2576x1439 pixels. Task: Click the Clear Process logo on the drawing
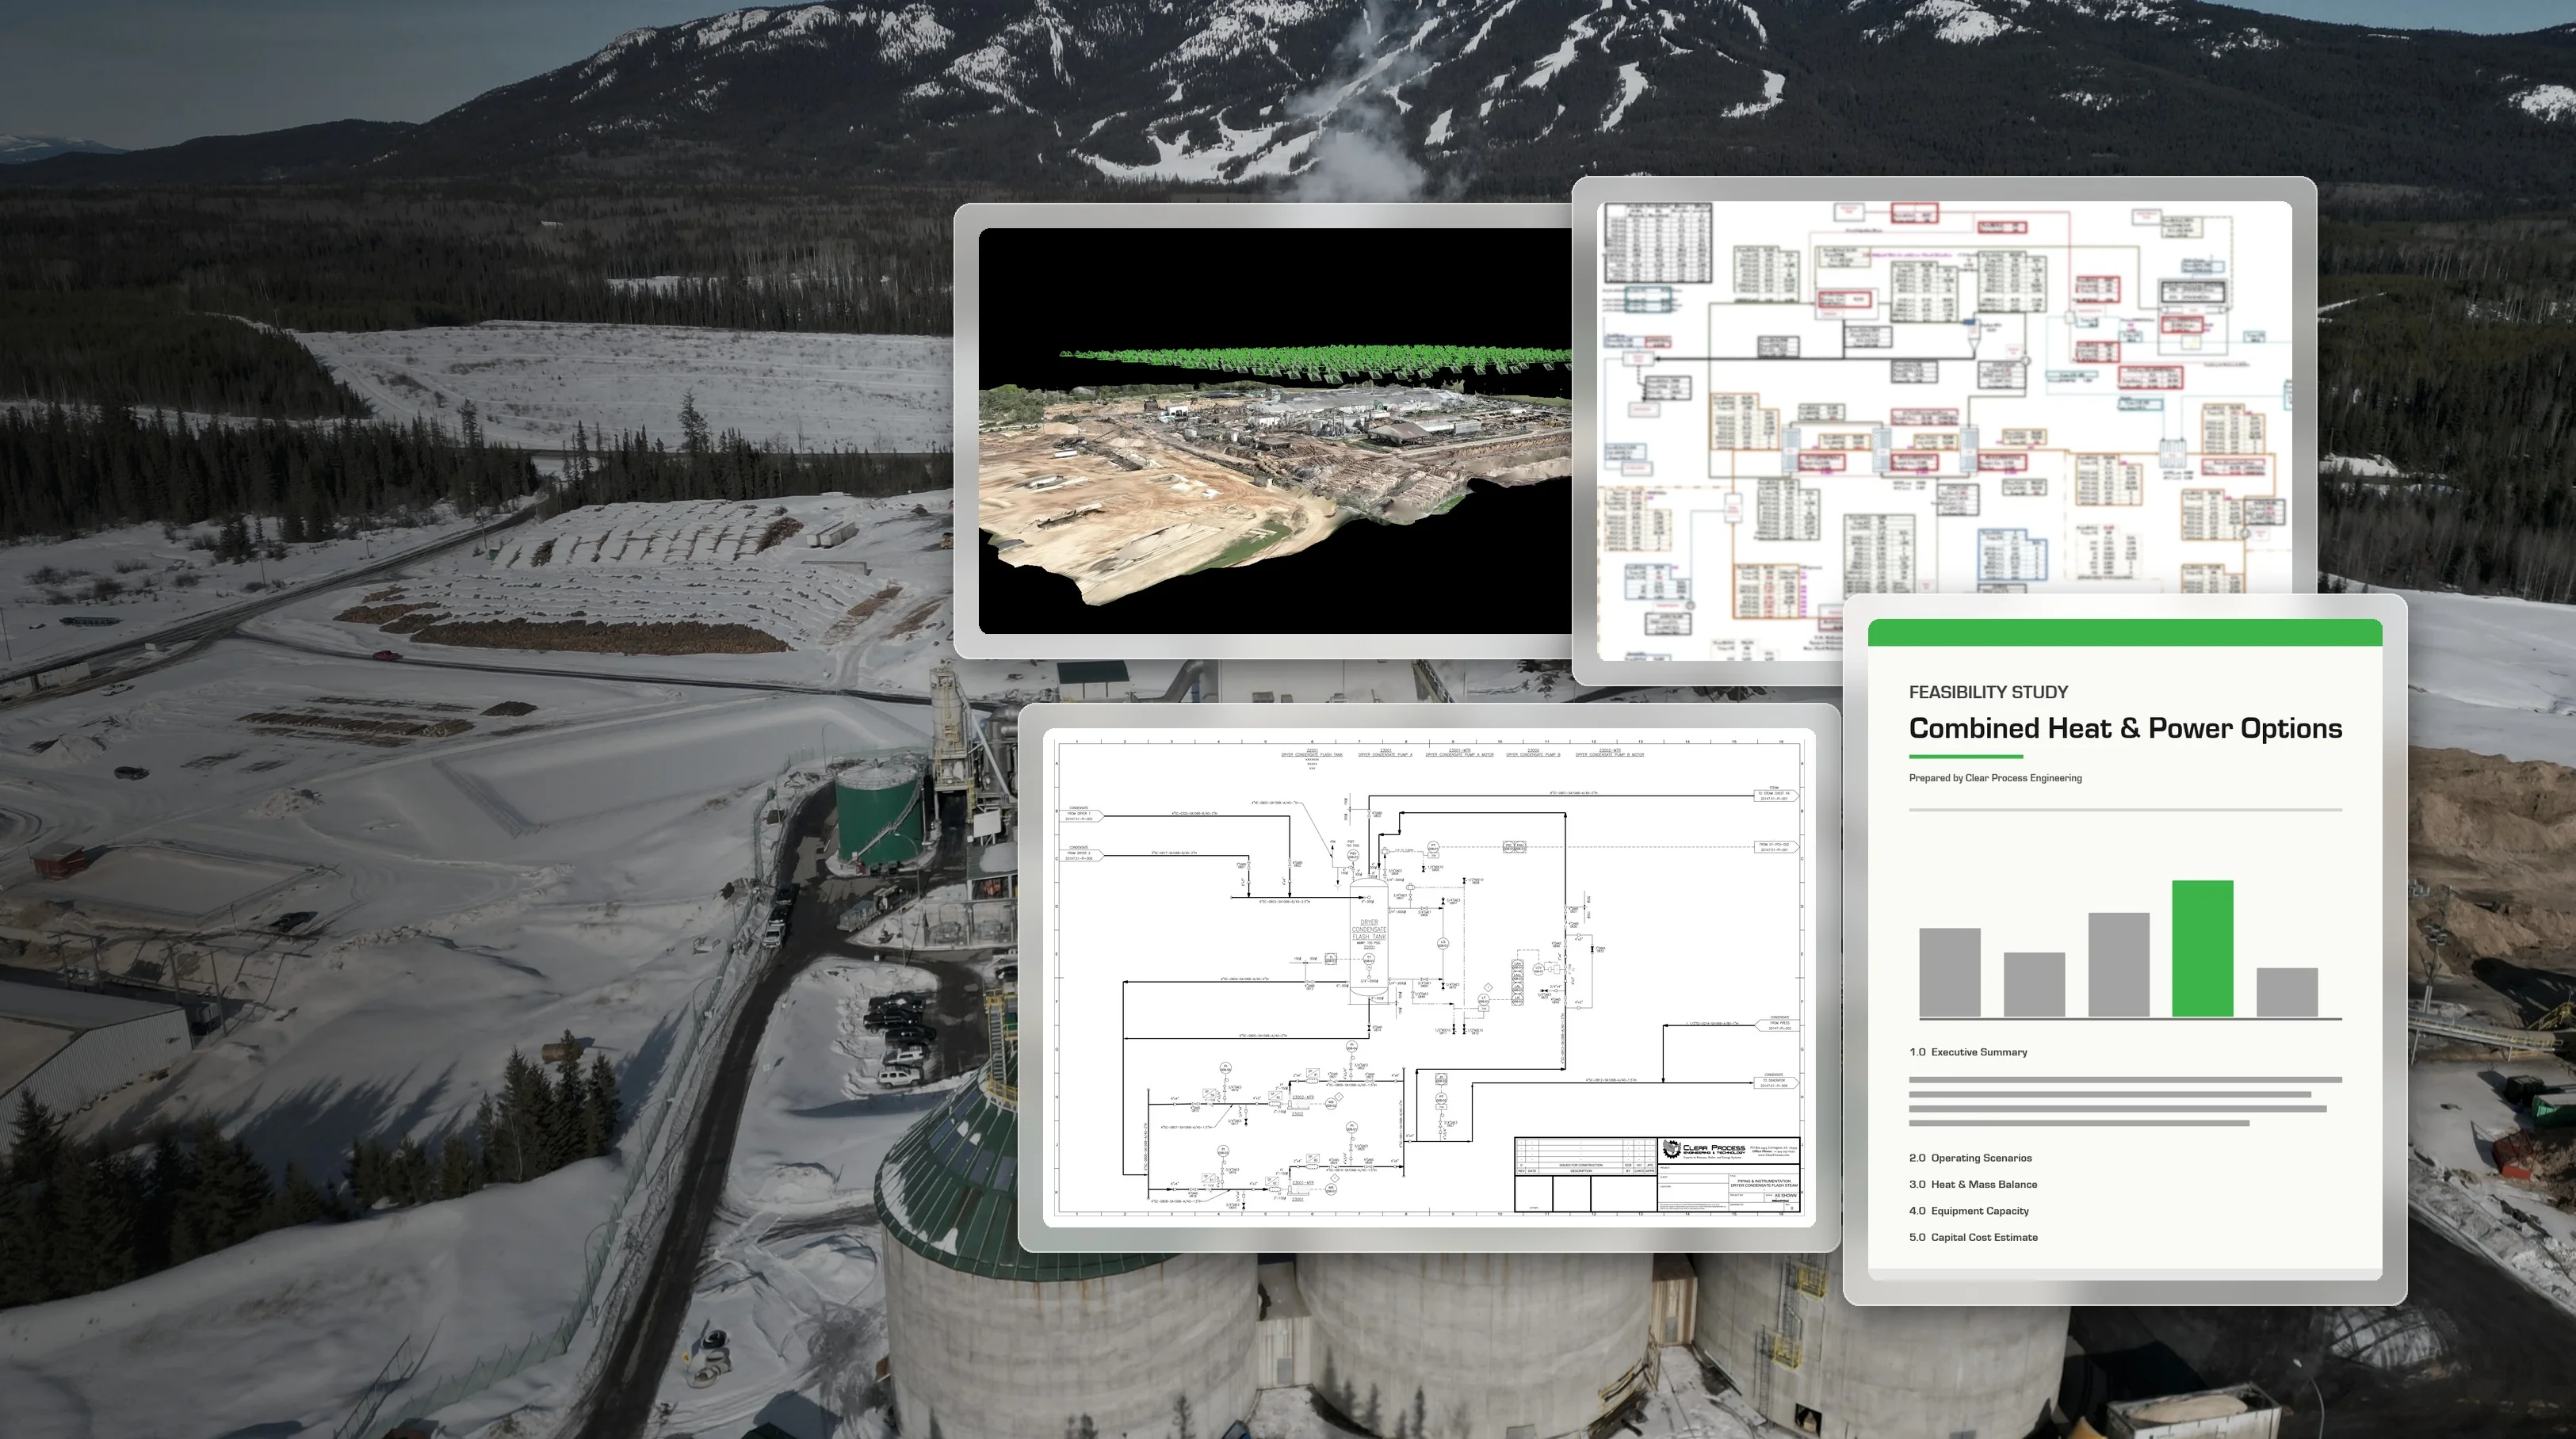[1704, 1149]
